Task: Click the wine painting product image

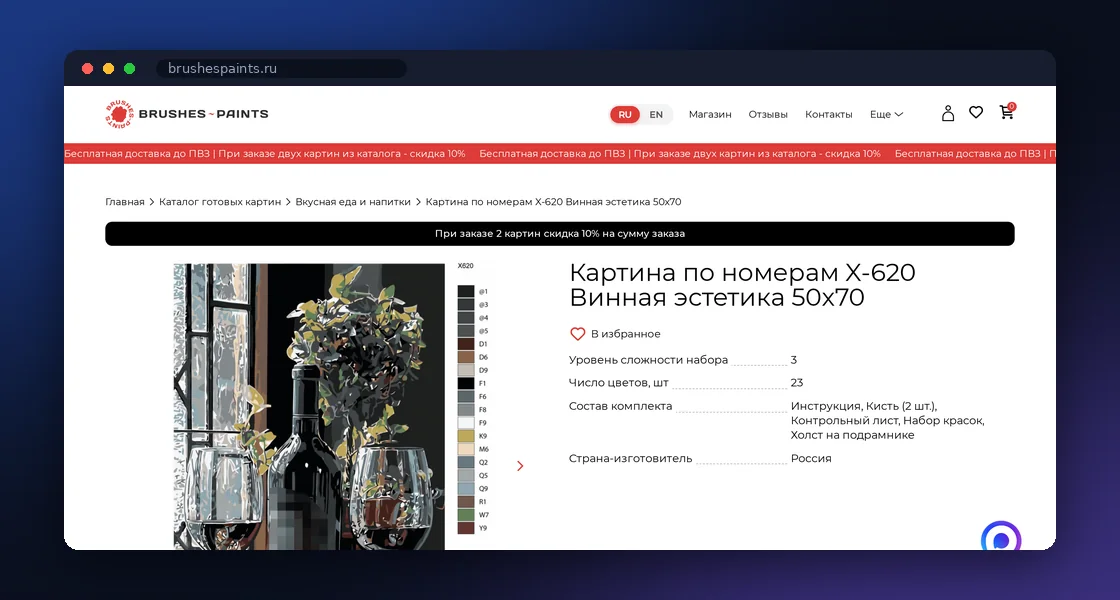Action: [309, 406]
